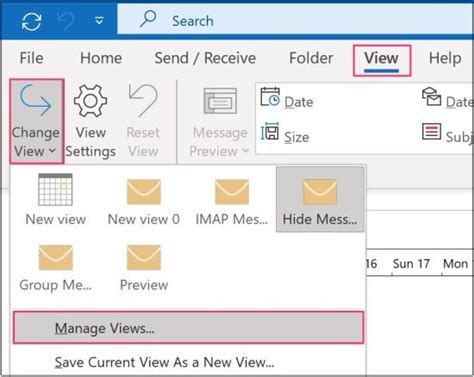Click the Reset View button

[143, 121]
